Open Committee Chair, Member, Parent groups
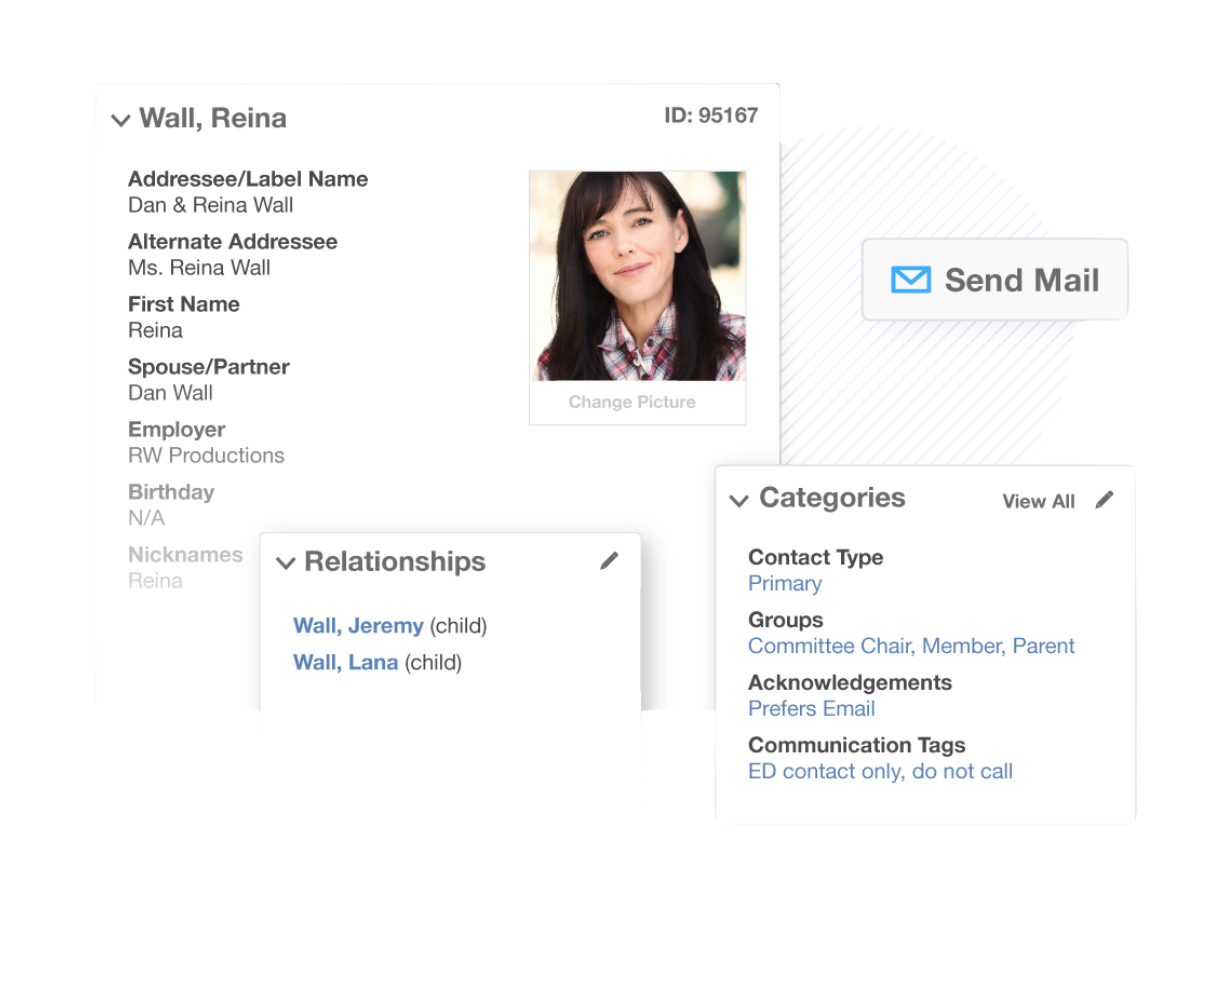Image resolution: width=1231 pixels, height=981 pixels. click(x=911, y=646)
